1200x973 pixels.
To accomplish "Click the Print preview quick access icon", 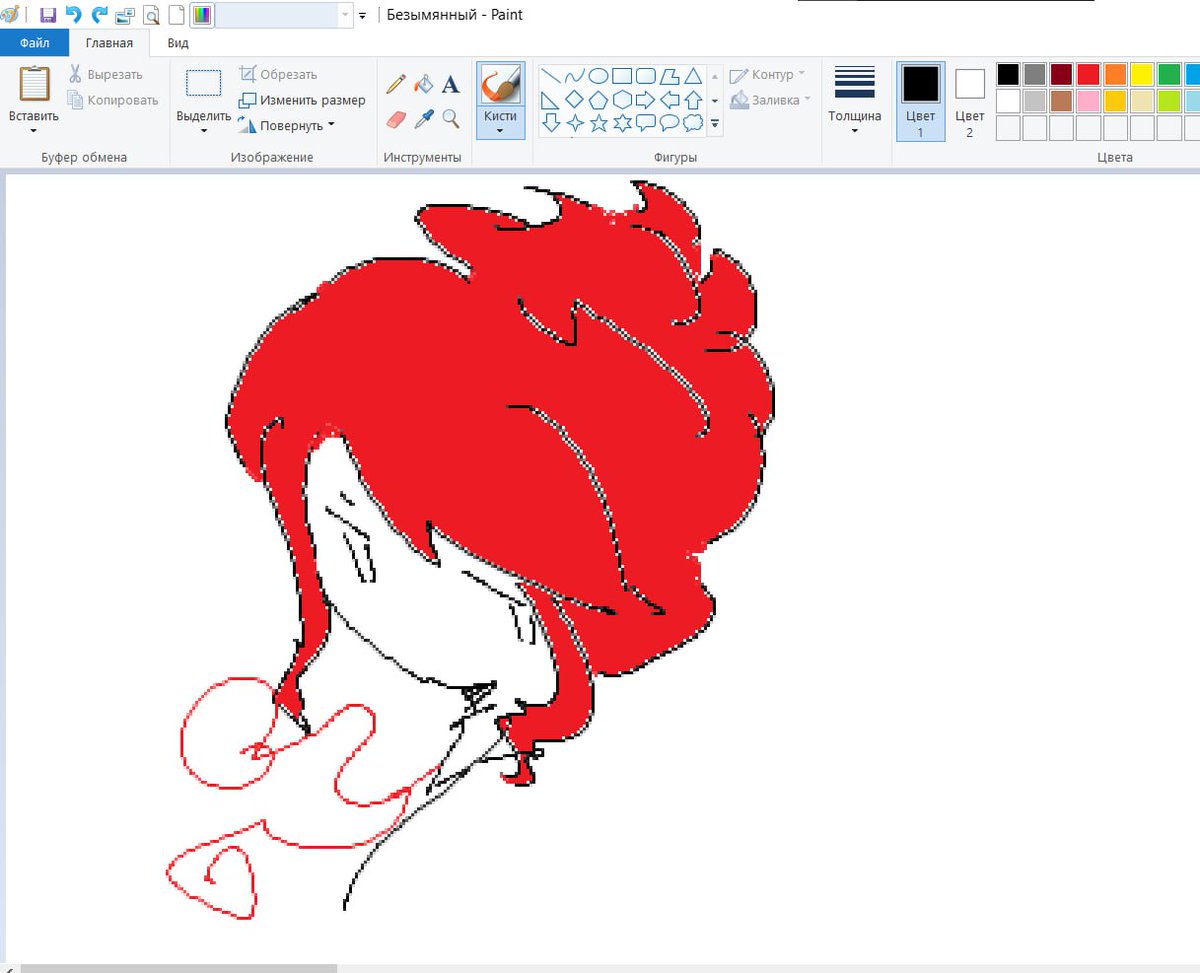I will click(151, 15).
